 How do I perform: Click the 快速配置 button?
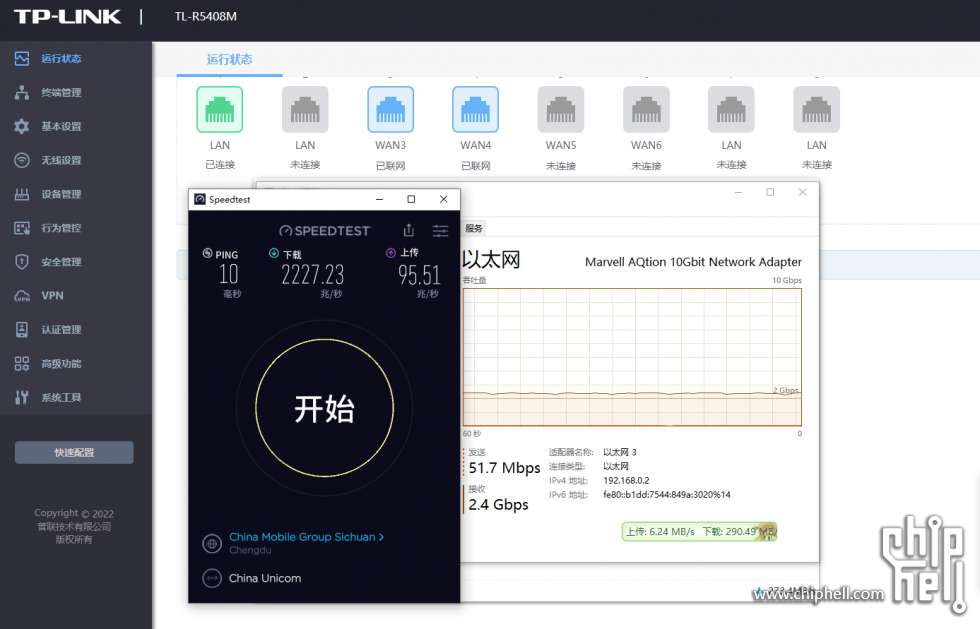click(74, 453)
